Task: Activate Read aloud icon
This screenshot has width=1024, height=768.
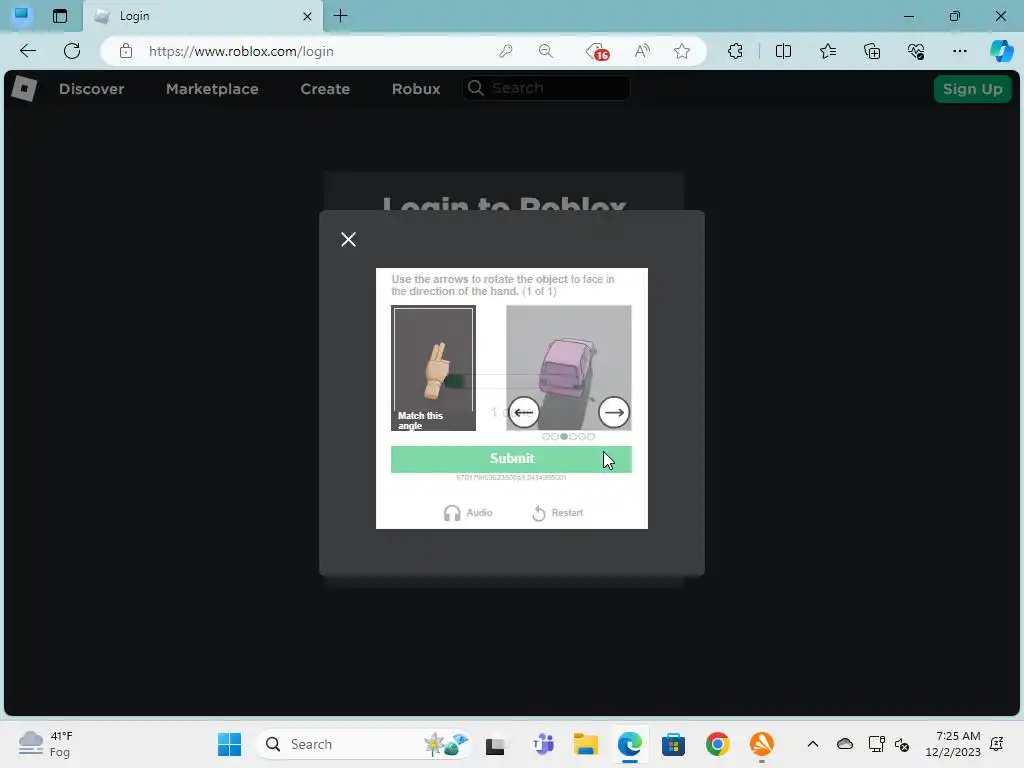Action: tap(642, 51)
